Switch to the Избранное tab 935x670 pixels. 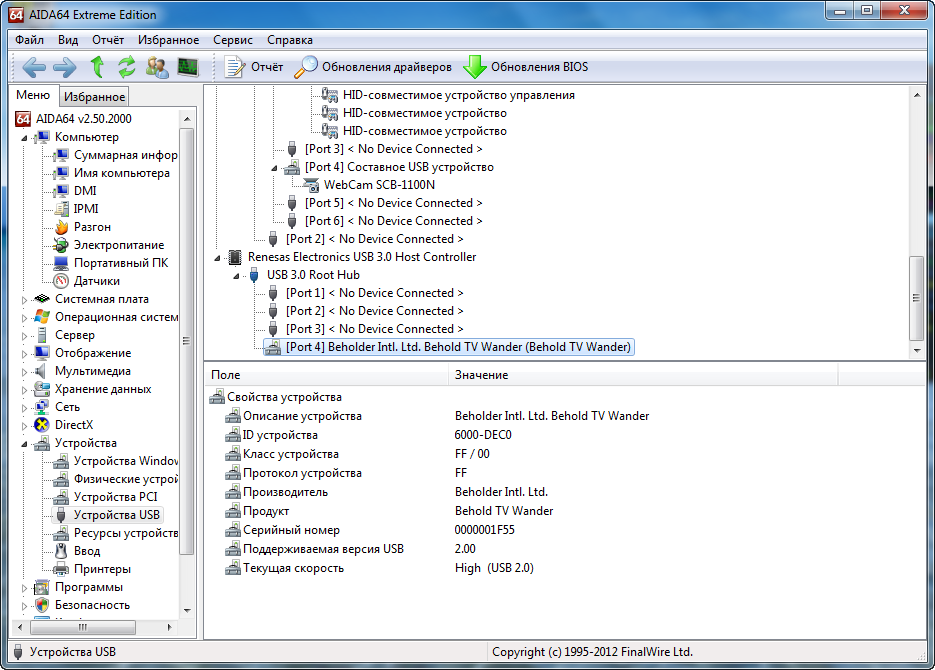tap(94, 97)
